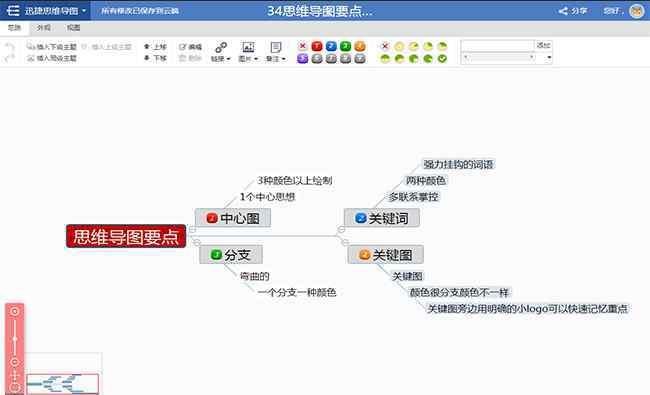
Task: Click the note icon in toolbar
Action: click(276, 47)
